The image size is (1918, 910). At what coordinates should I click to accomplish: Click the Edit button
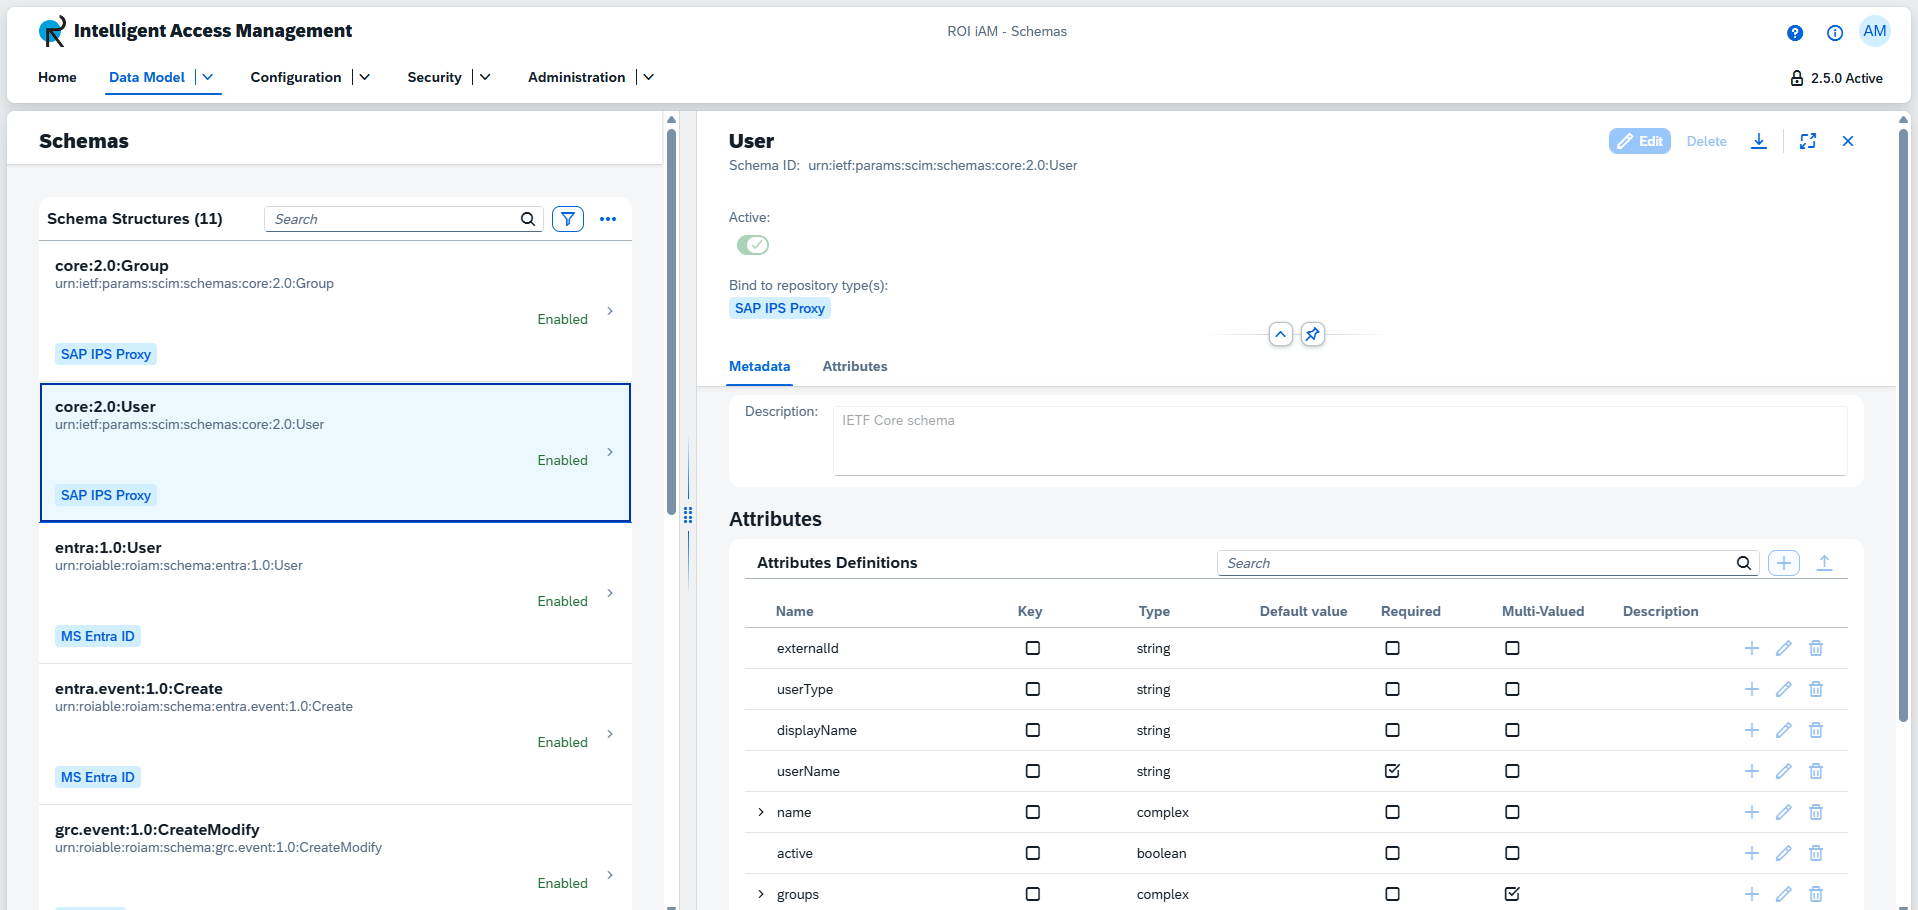[1640, 141]
